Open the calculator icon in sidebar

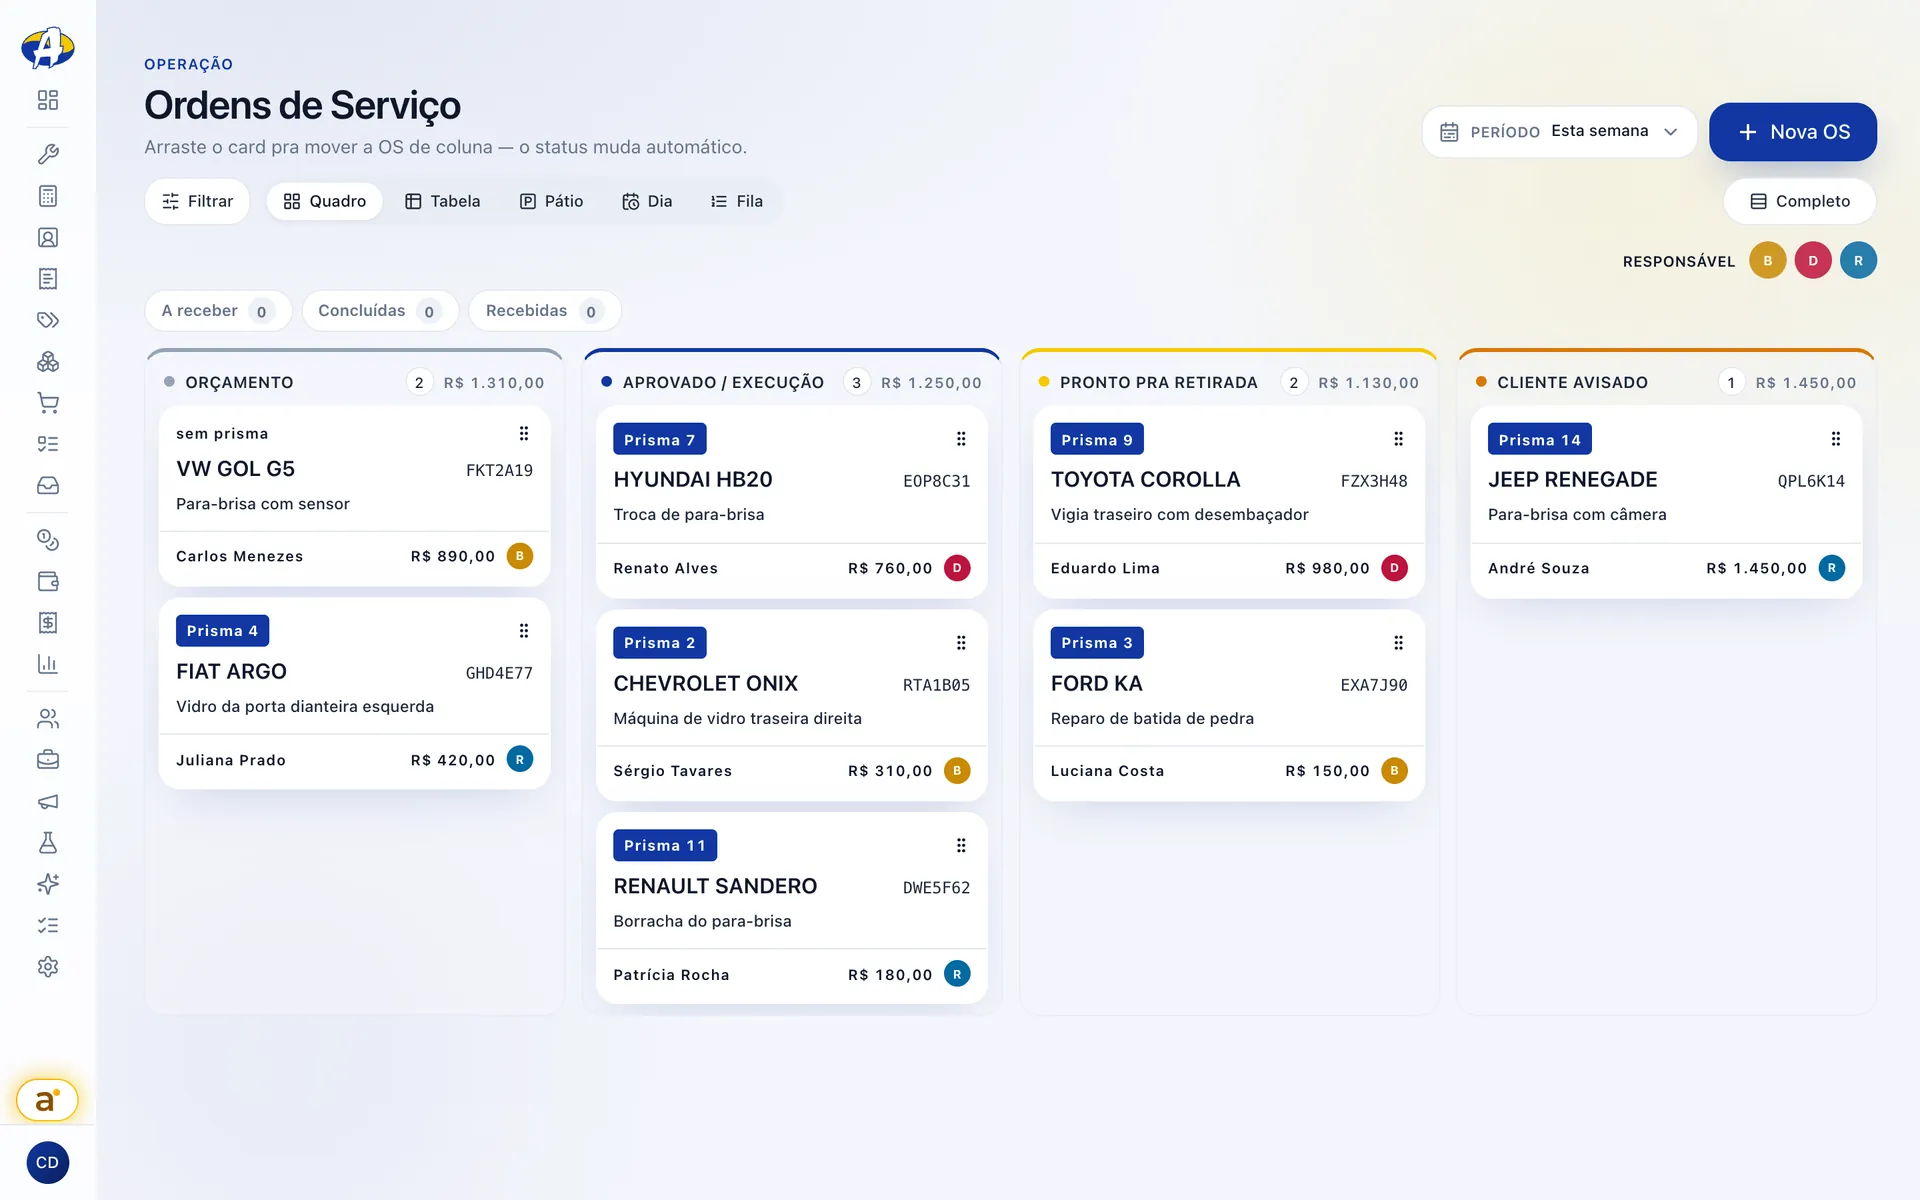tap(47, 196)
